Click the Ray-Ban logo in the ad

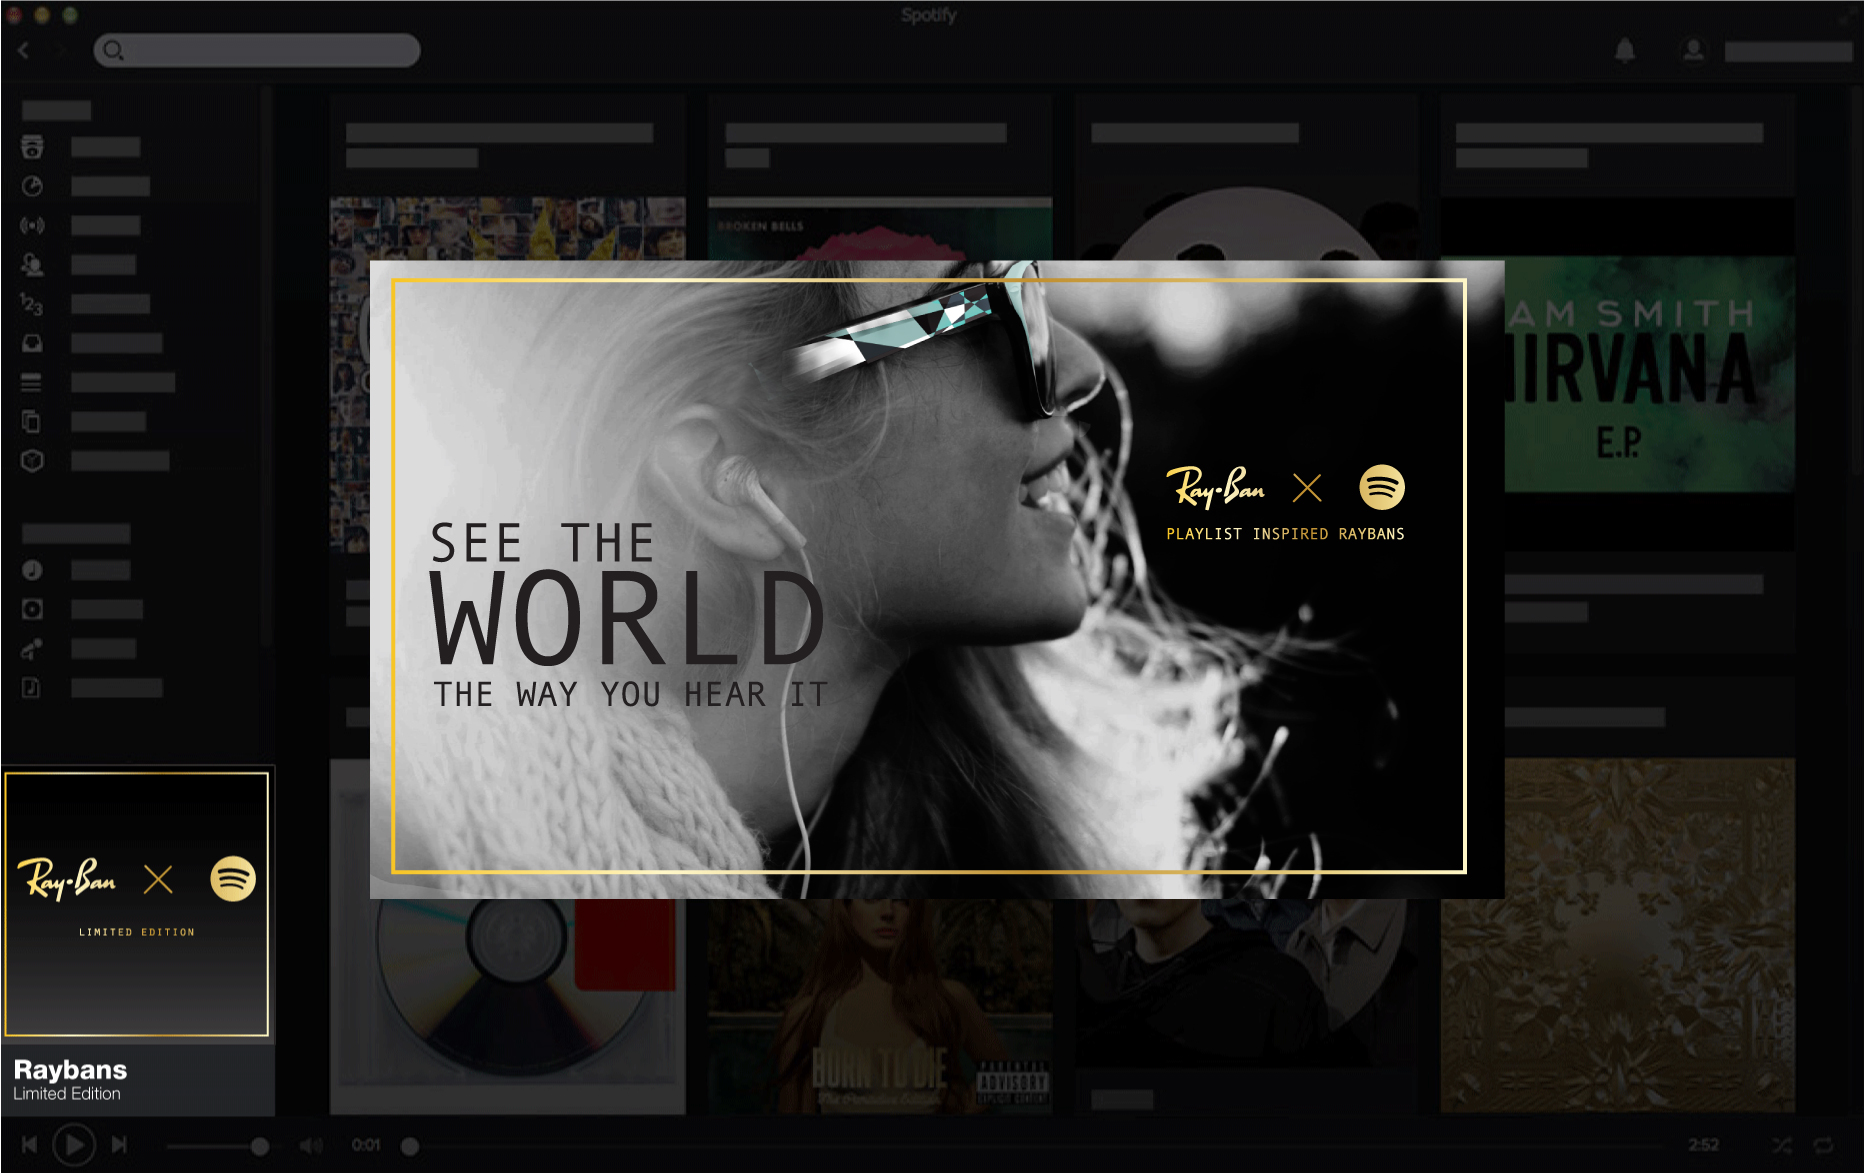[1216, 487]
